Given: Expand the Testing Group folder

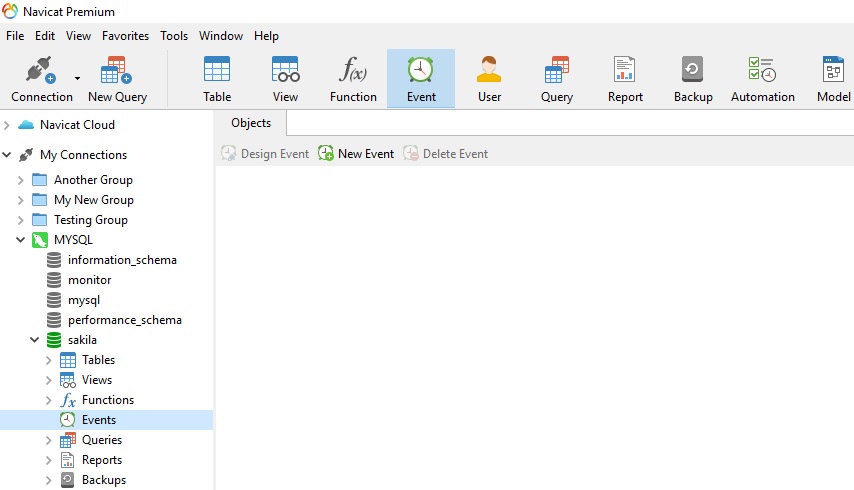Looking at the screenshot, I should [x=20, y=220].
